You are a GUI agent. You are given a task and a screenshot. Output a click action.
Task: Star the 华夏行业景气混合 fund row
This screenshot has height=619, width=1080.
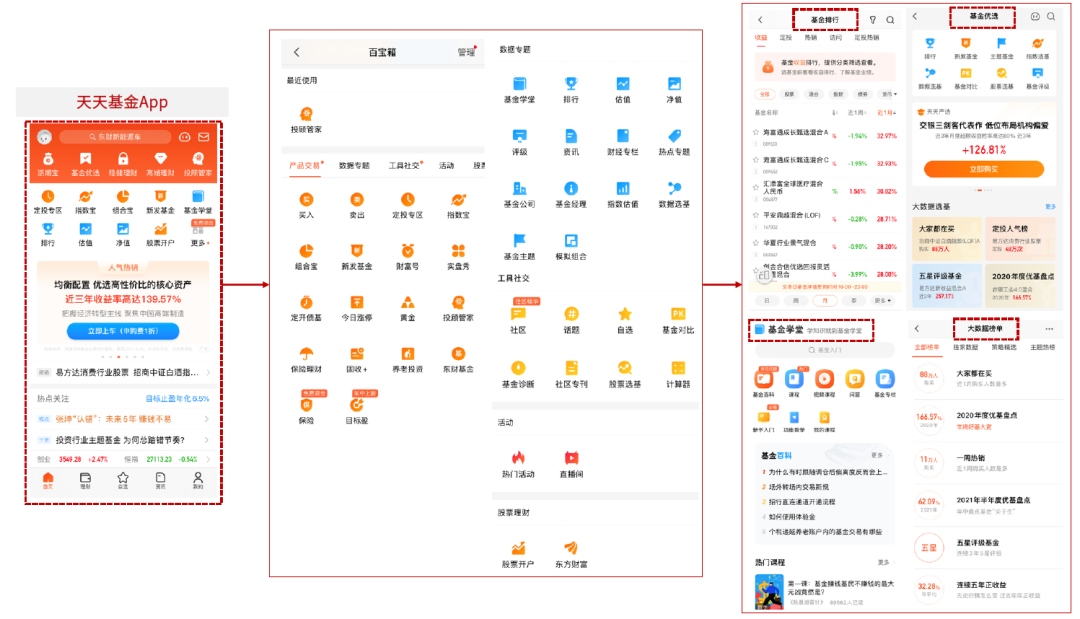758,242
